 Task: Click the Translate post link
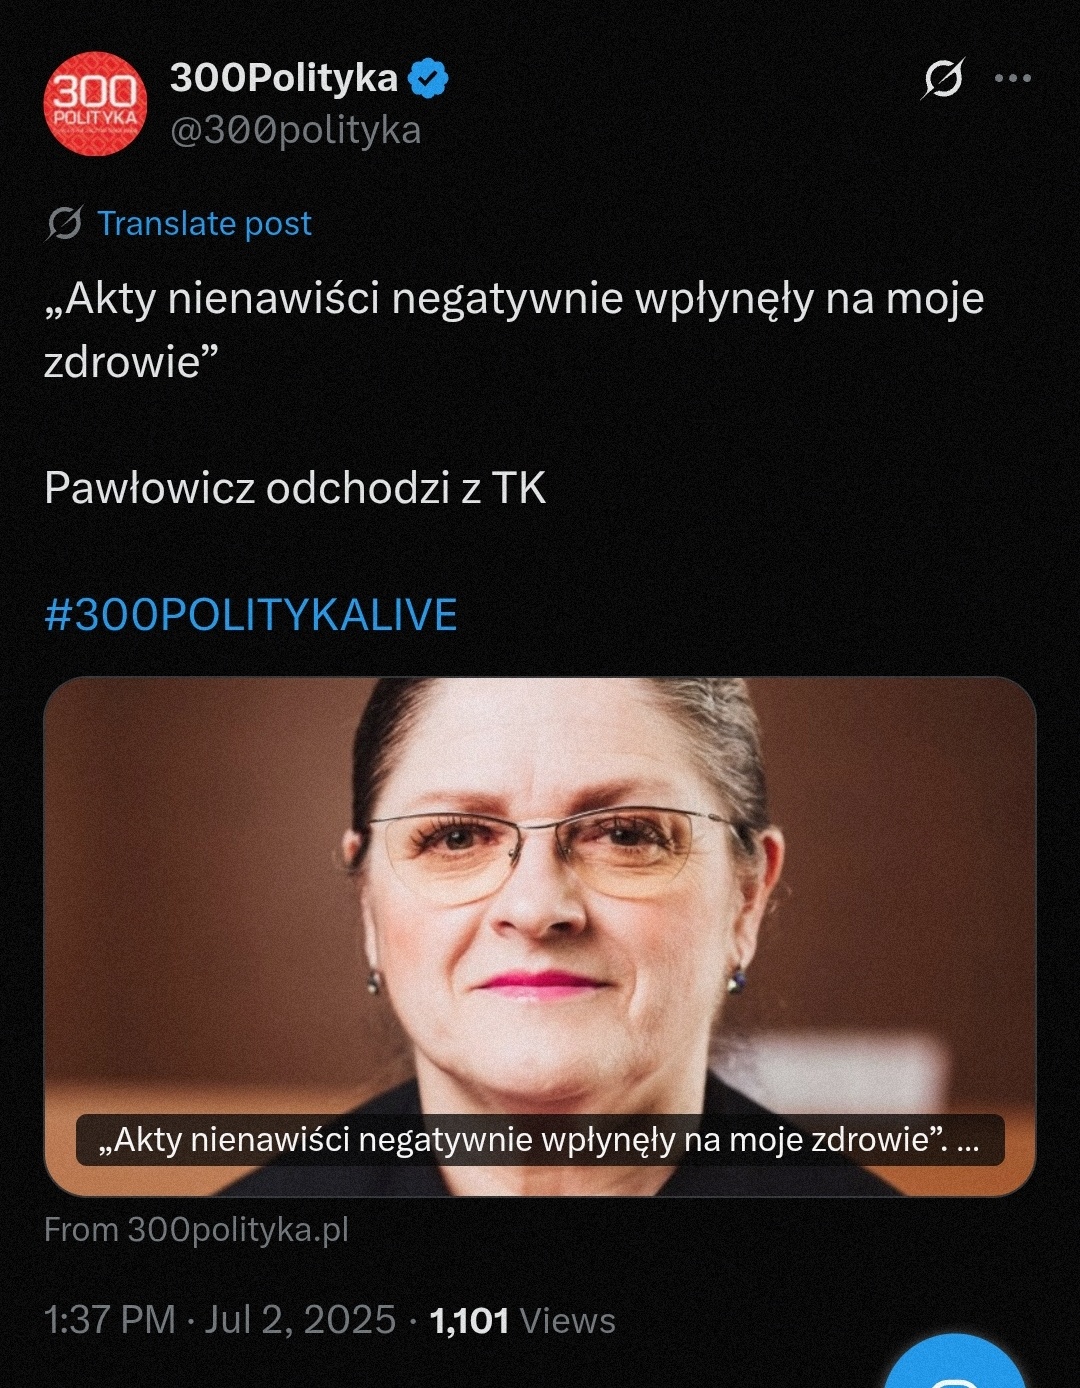click(204, 223)
